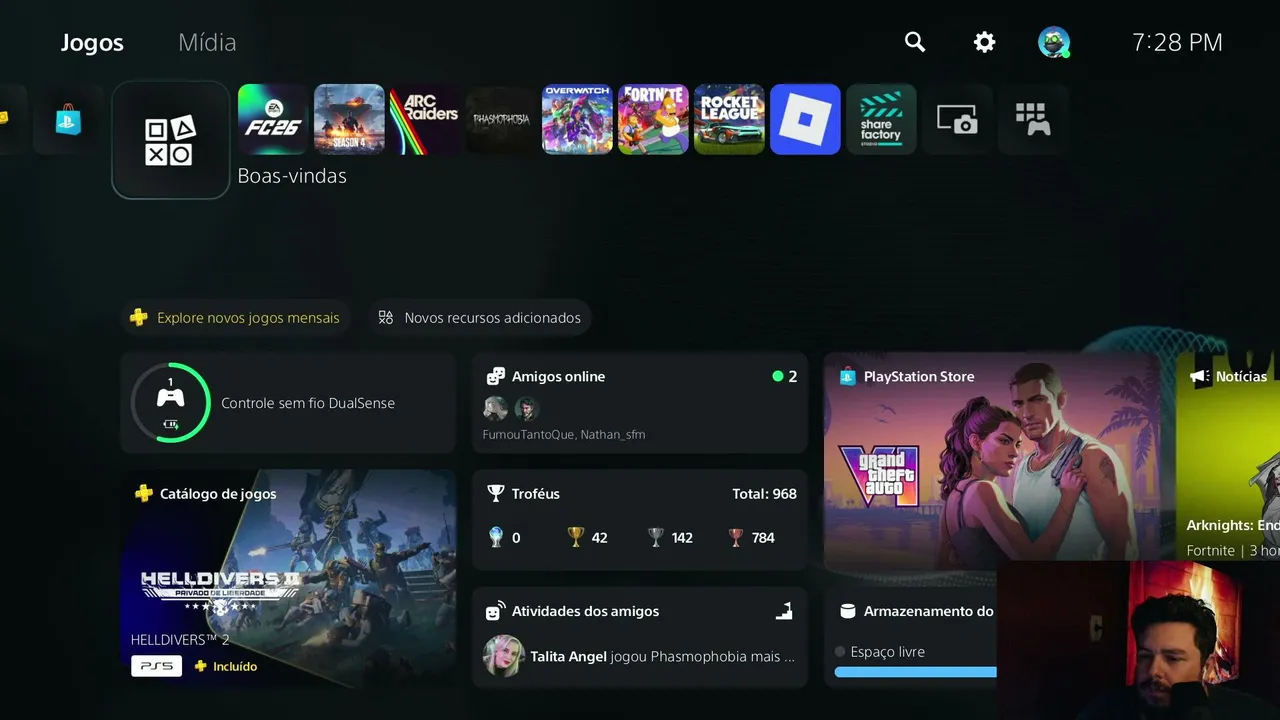Click the bronze trophy icon showing 784
Image resolution: width=1280 pixels, height=720 pixels.
pos(736,537)
